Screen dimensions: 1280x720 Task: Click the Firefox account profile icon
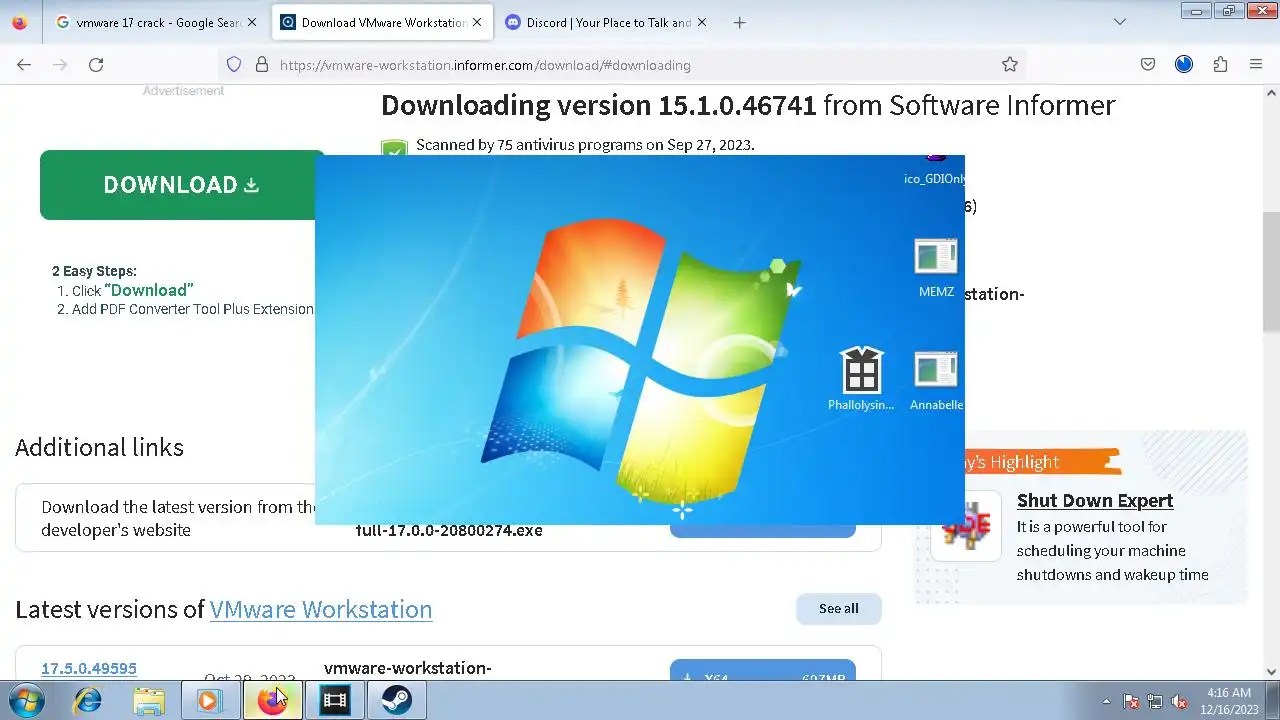click(1184, 64)
